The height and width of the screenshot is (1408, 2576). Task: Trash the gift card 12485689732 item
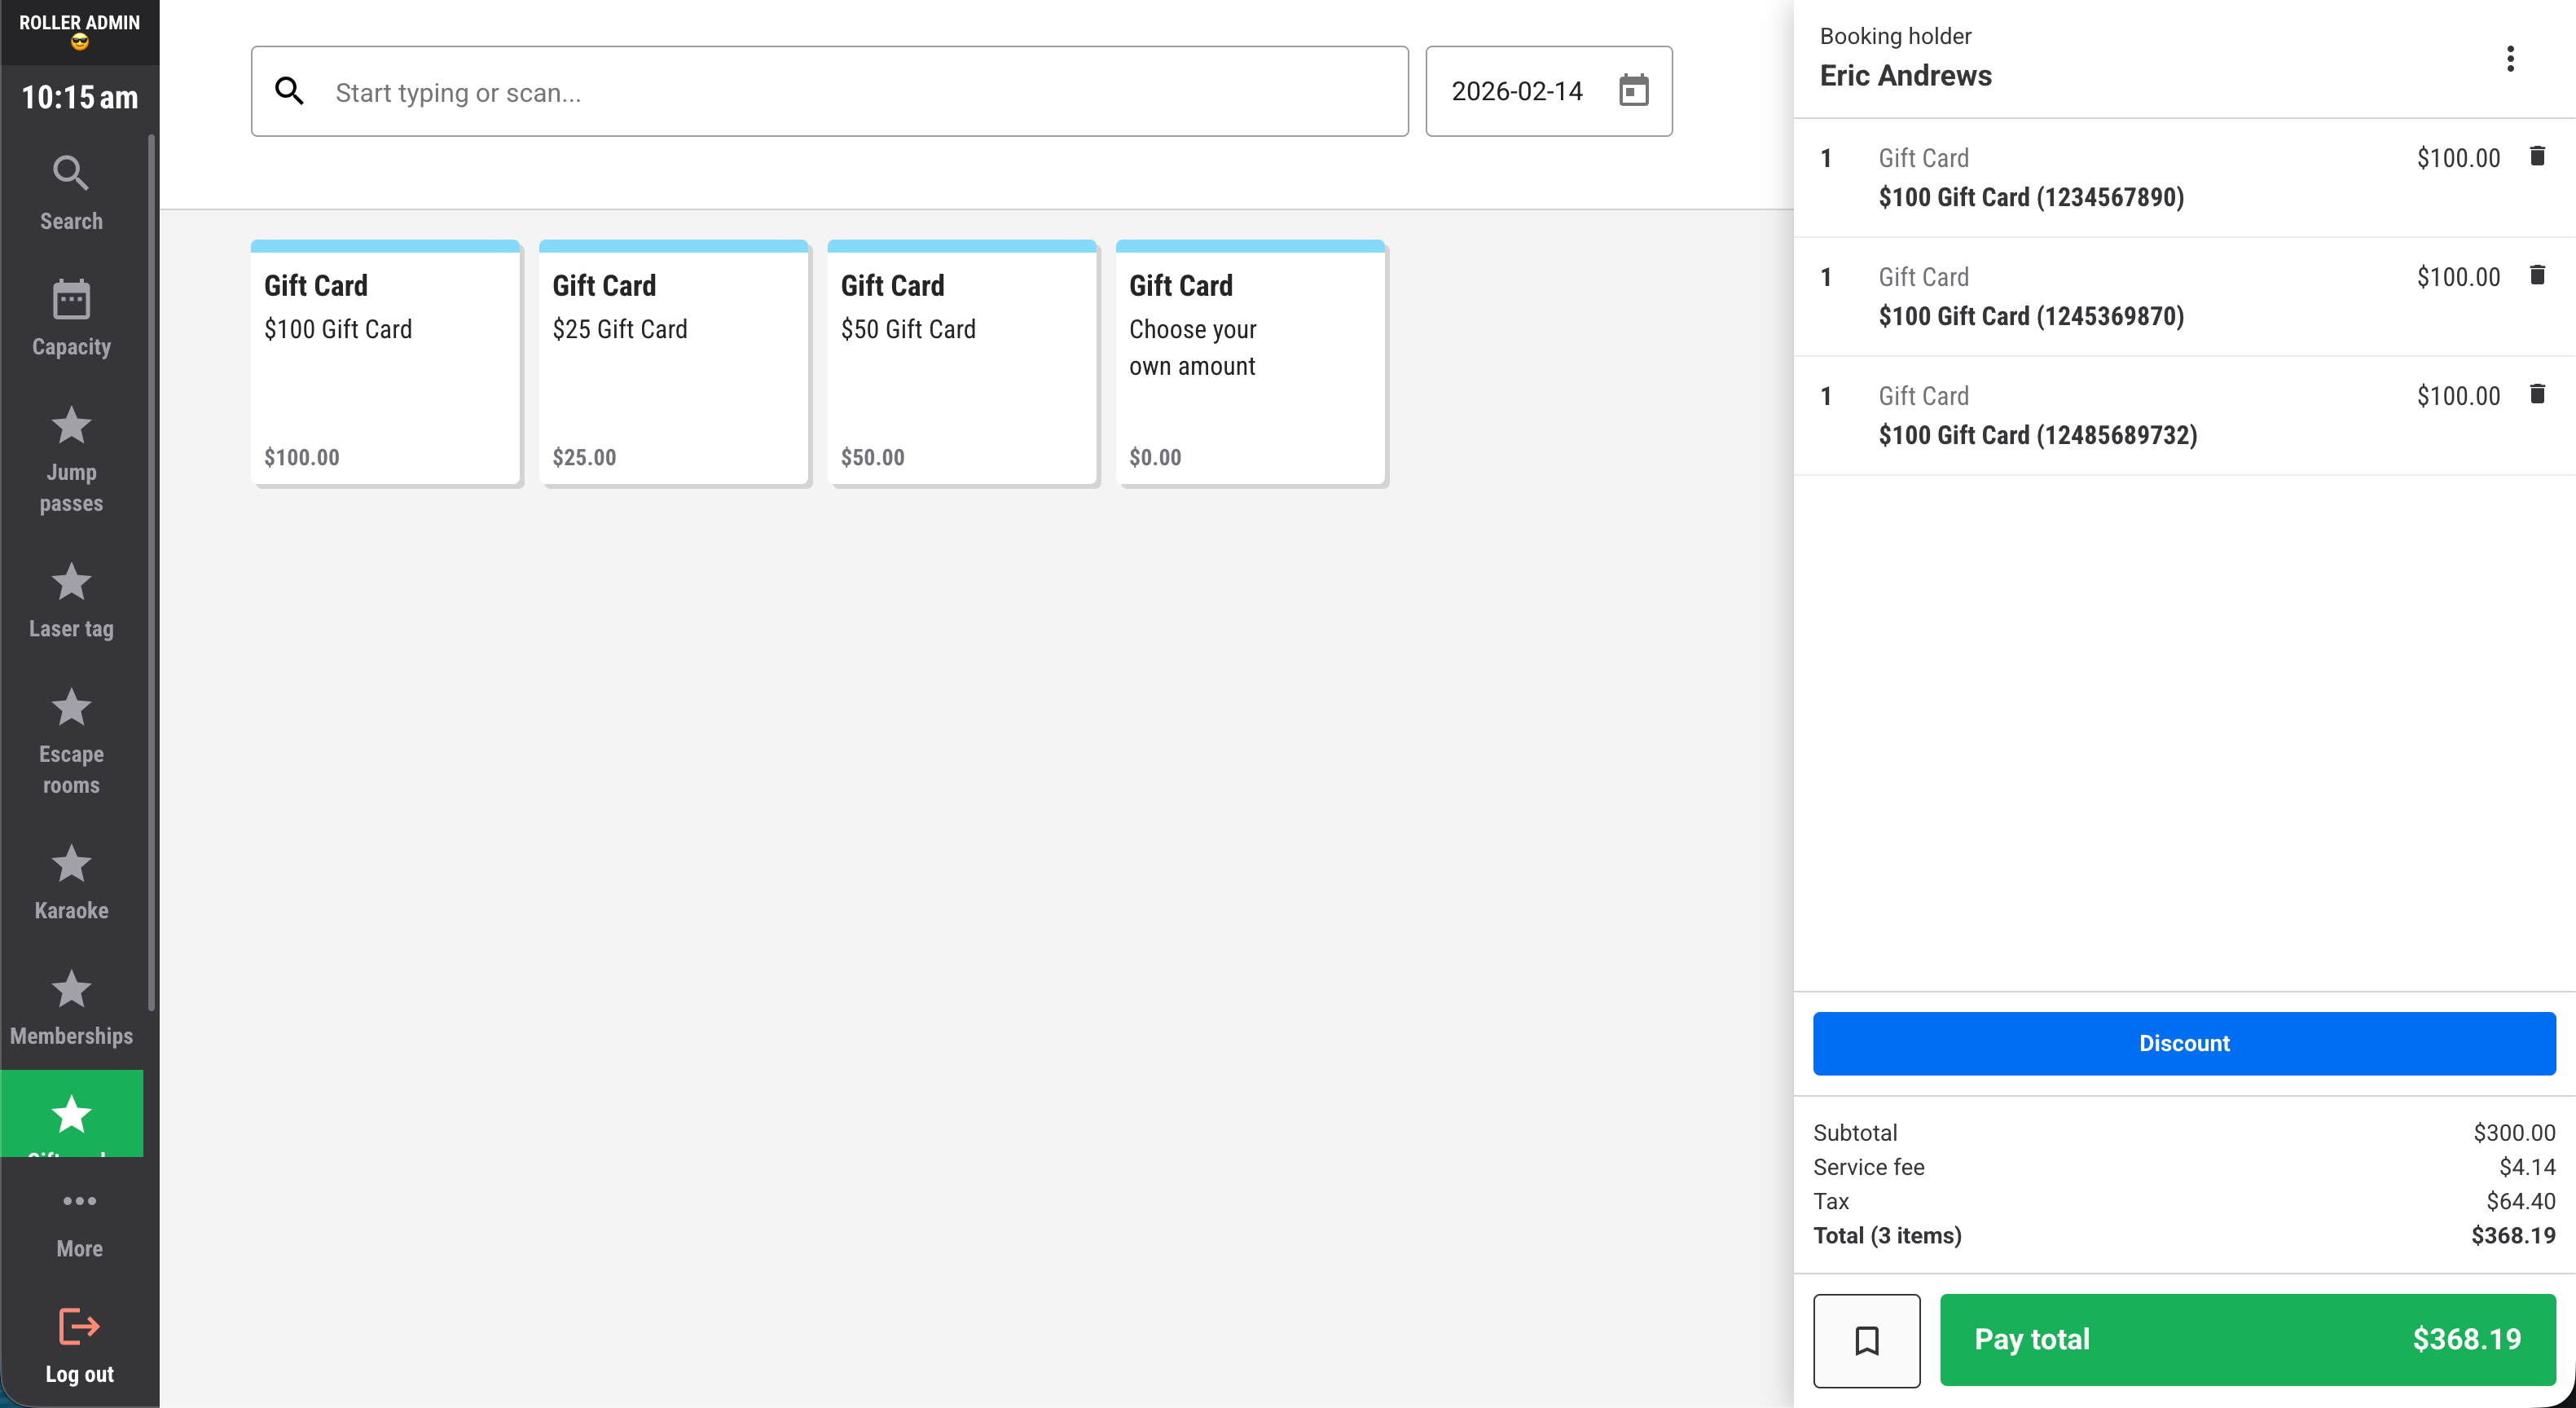(x=2536, y=394)
